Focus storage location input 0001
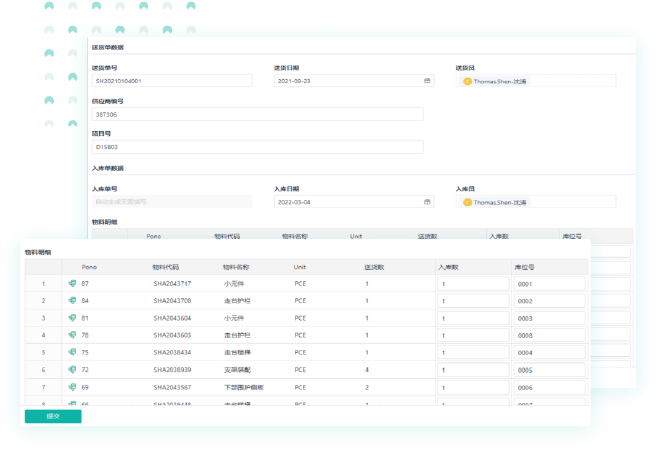Viewport: 657px width, 451px height. (x=549, y=284)
